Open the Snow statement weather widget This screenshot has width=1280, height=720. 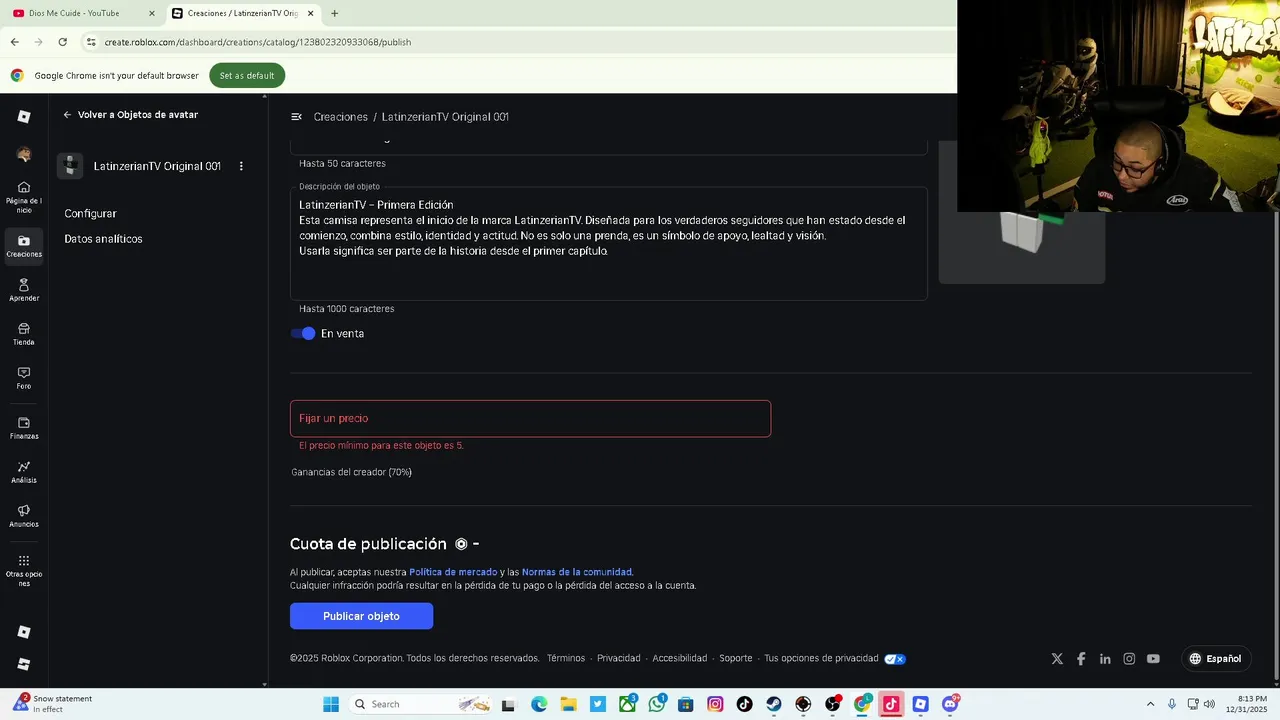coord(52,704)
